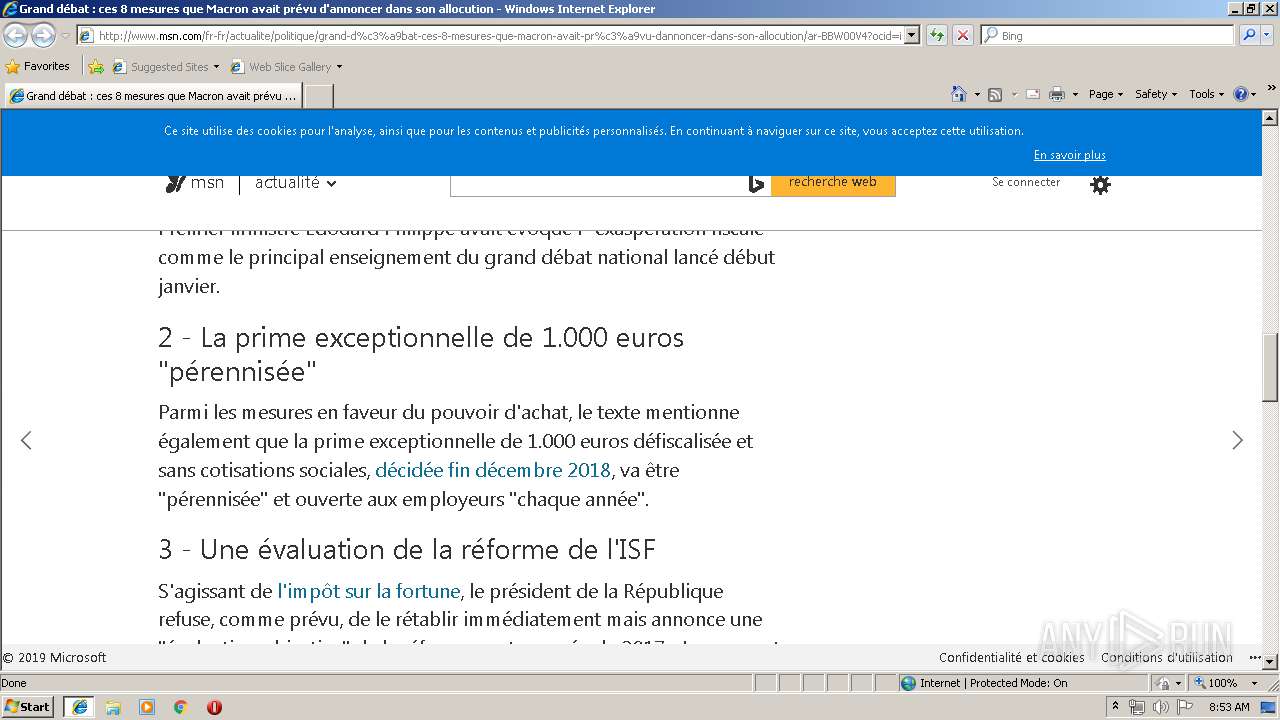Image resolution: width=1280 pixels, height=720 pixels.
Task: Open the red Opera taskbar icon
Action: pyautogui.click(x=214, y=707)
